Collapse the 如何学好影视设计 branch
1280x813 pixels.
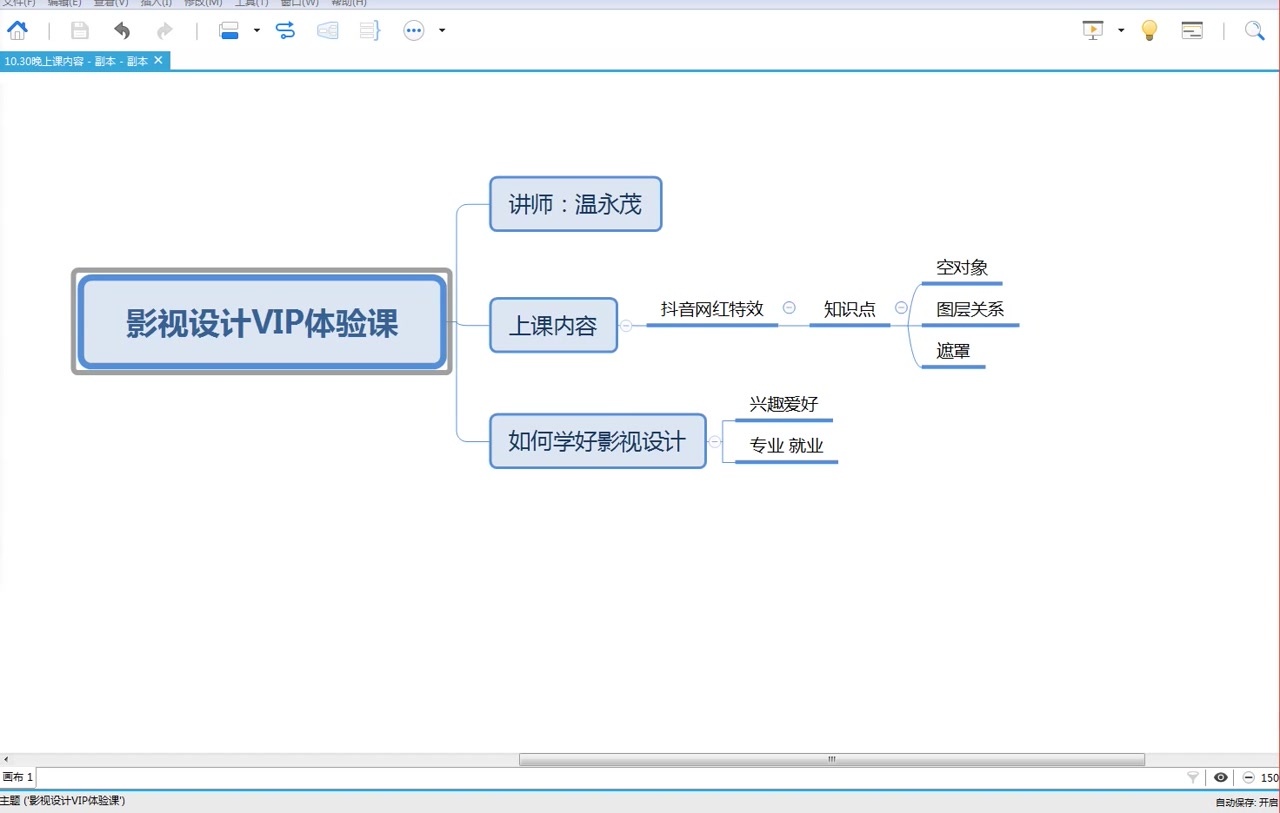point(715,441)
